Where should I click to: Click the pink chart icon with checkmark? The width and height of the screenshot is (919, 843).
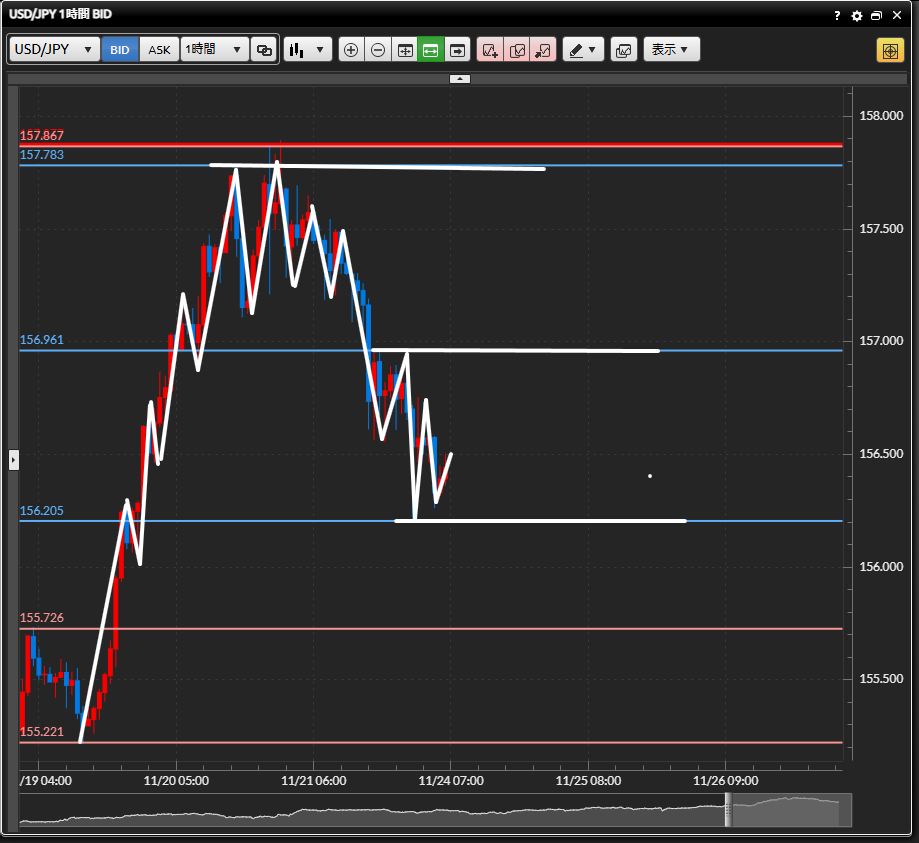517,50
